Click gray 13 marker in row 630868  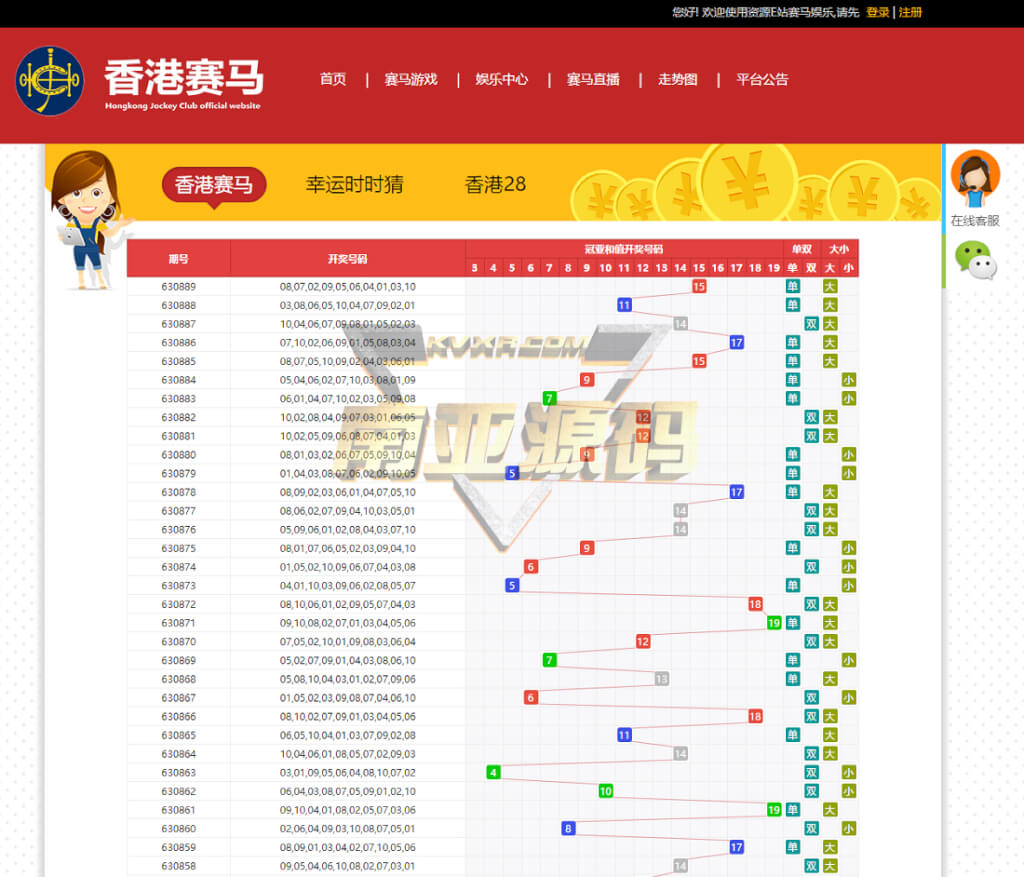[x=662, y=679]
